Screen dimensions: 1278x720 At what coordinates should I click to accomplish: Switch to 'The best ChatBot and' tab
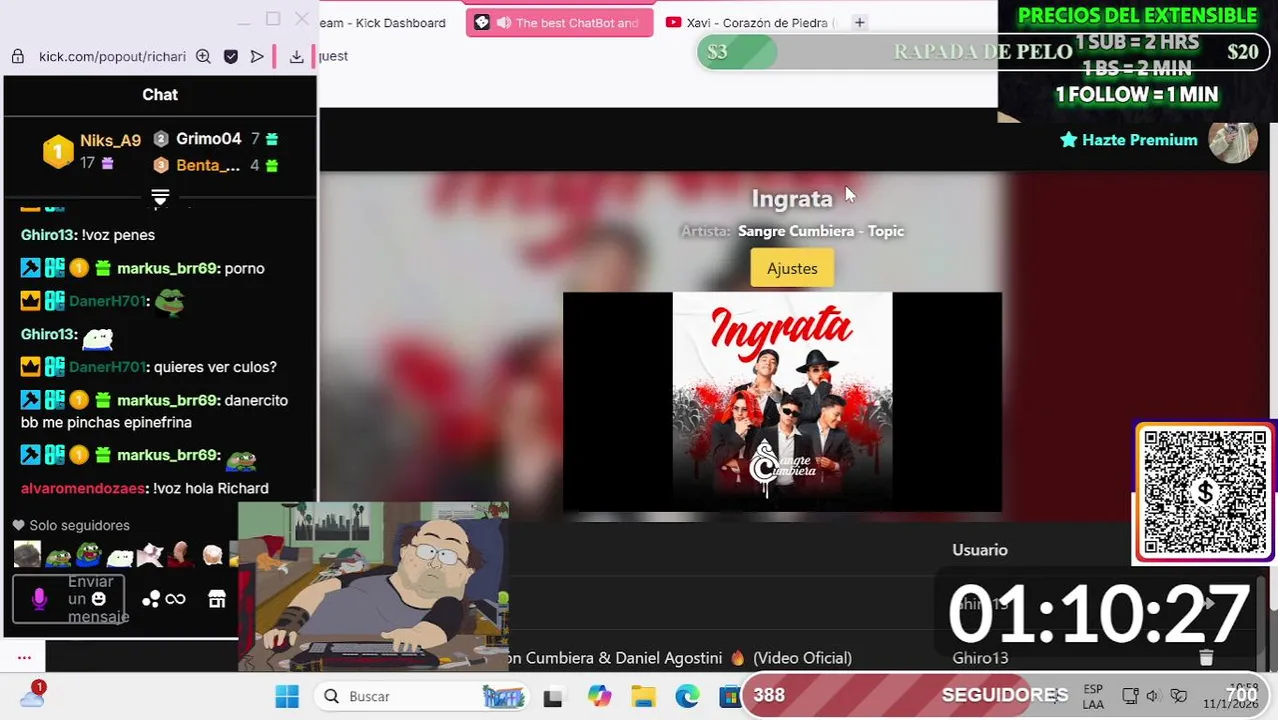click(559, 23)
